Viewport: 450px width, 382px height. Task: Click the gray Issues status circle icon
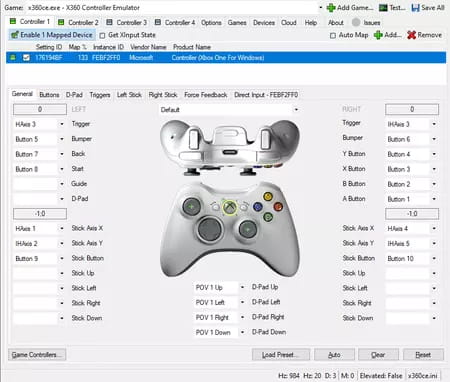point(356,22)
